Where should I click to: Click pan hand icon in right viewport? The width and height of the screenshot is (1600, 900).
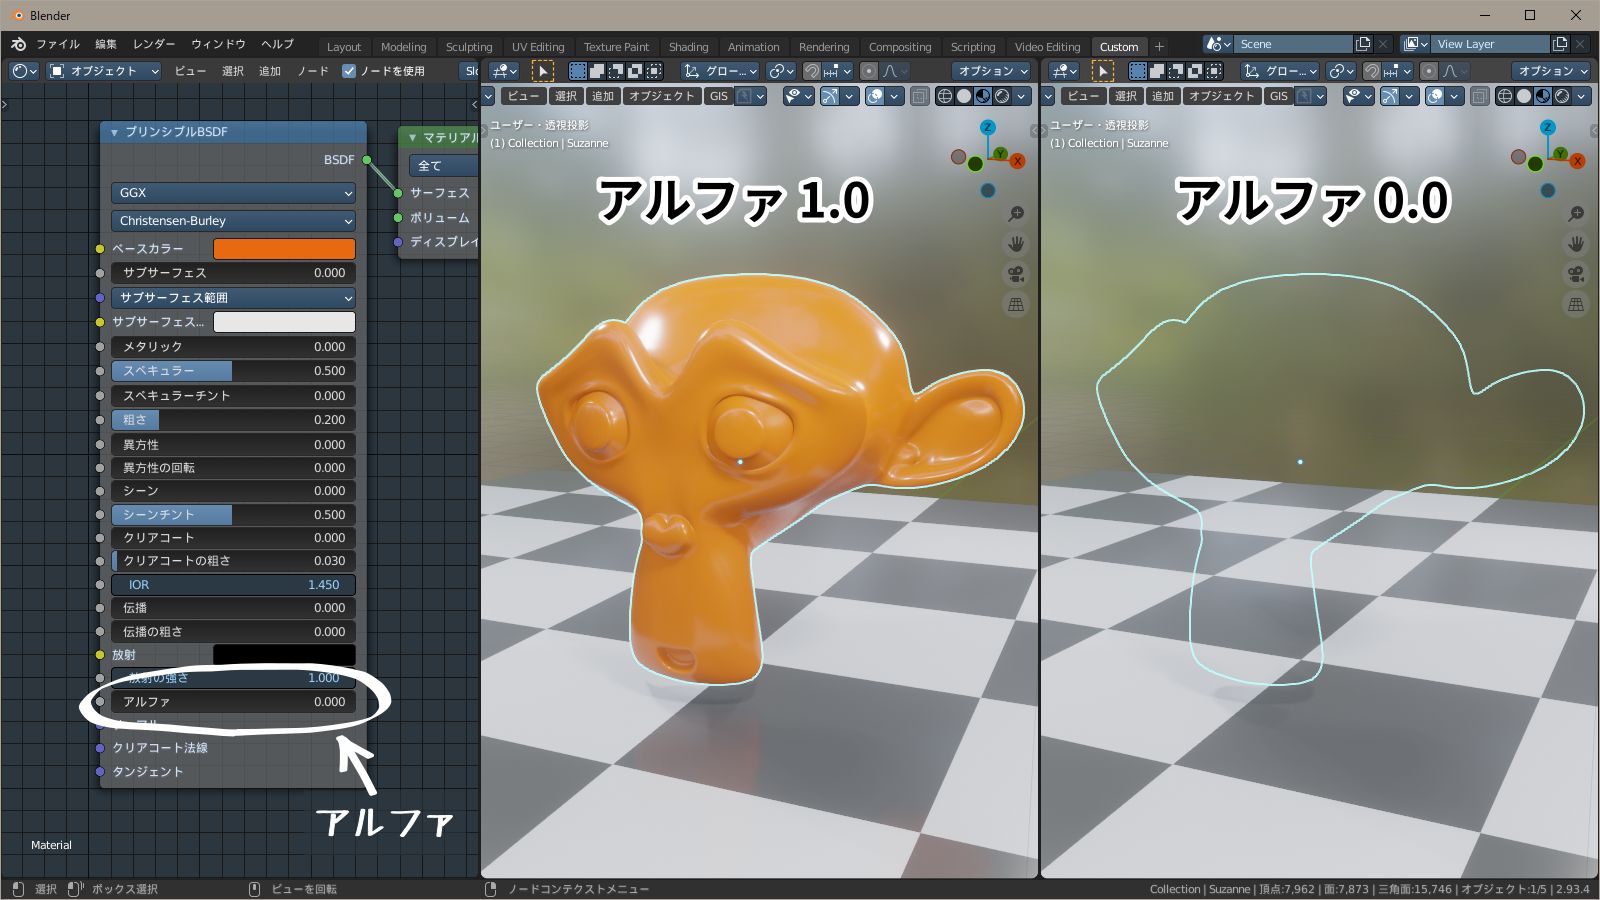tap(1576, 244)
